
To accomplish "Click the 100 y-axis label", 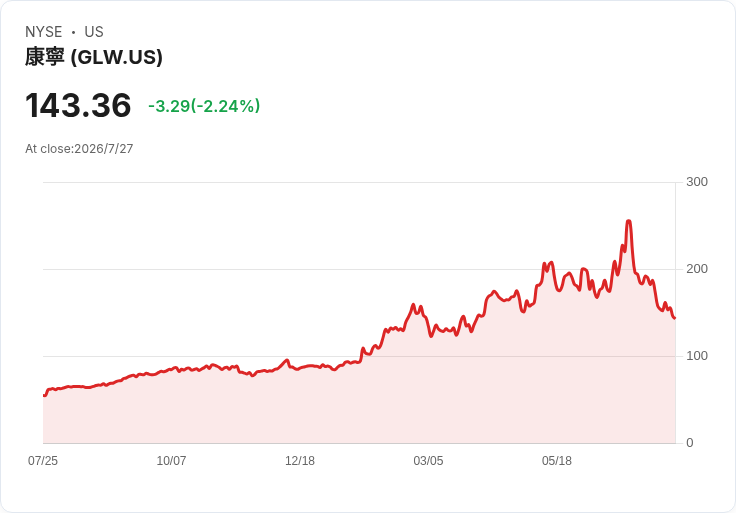I will tap(697, 356).
